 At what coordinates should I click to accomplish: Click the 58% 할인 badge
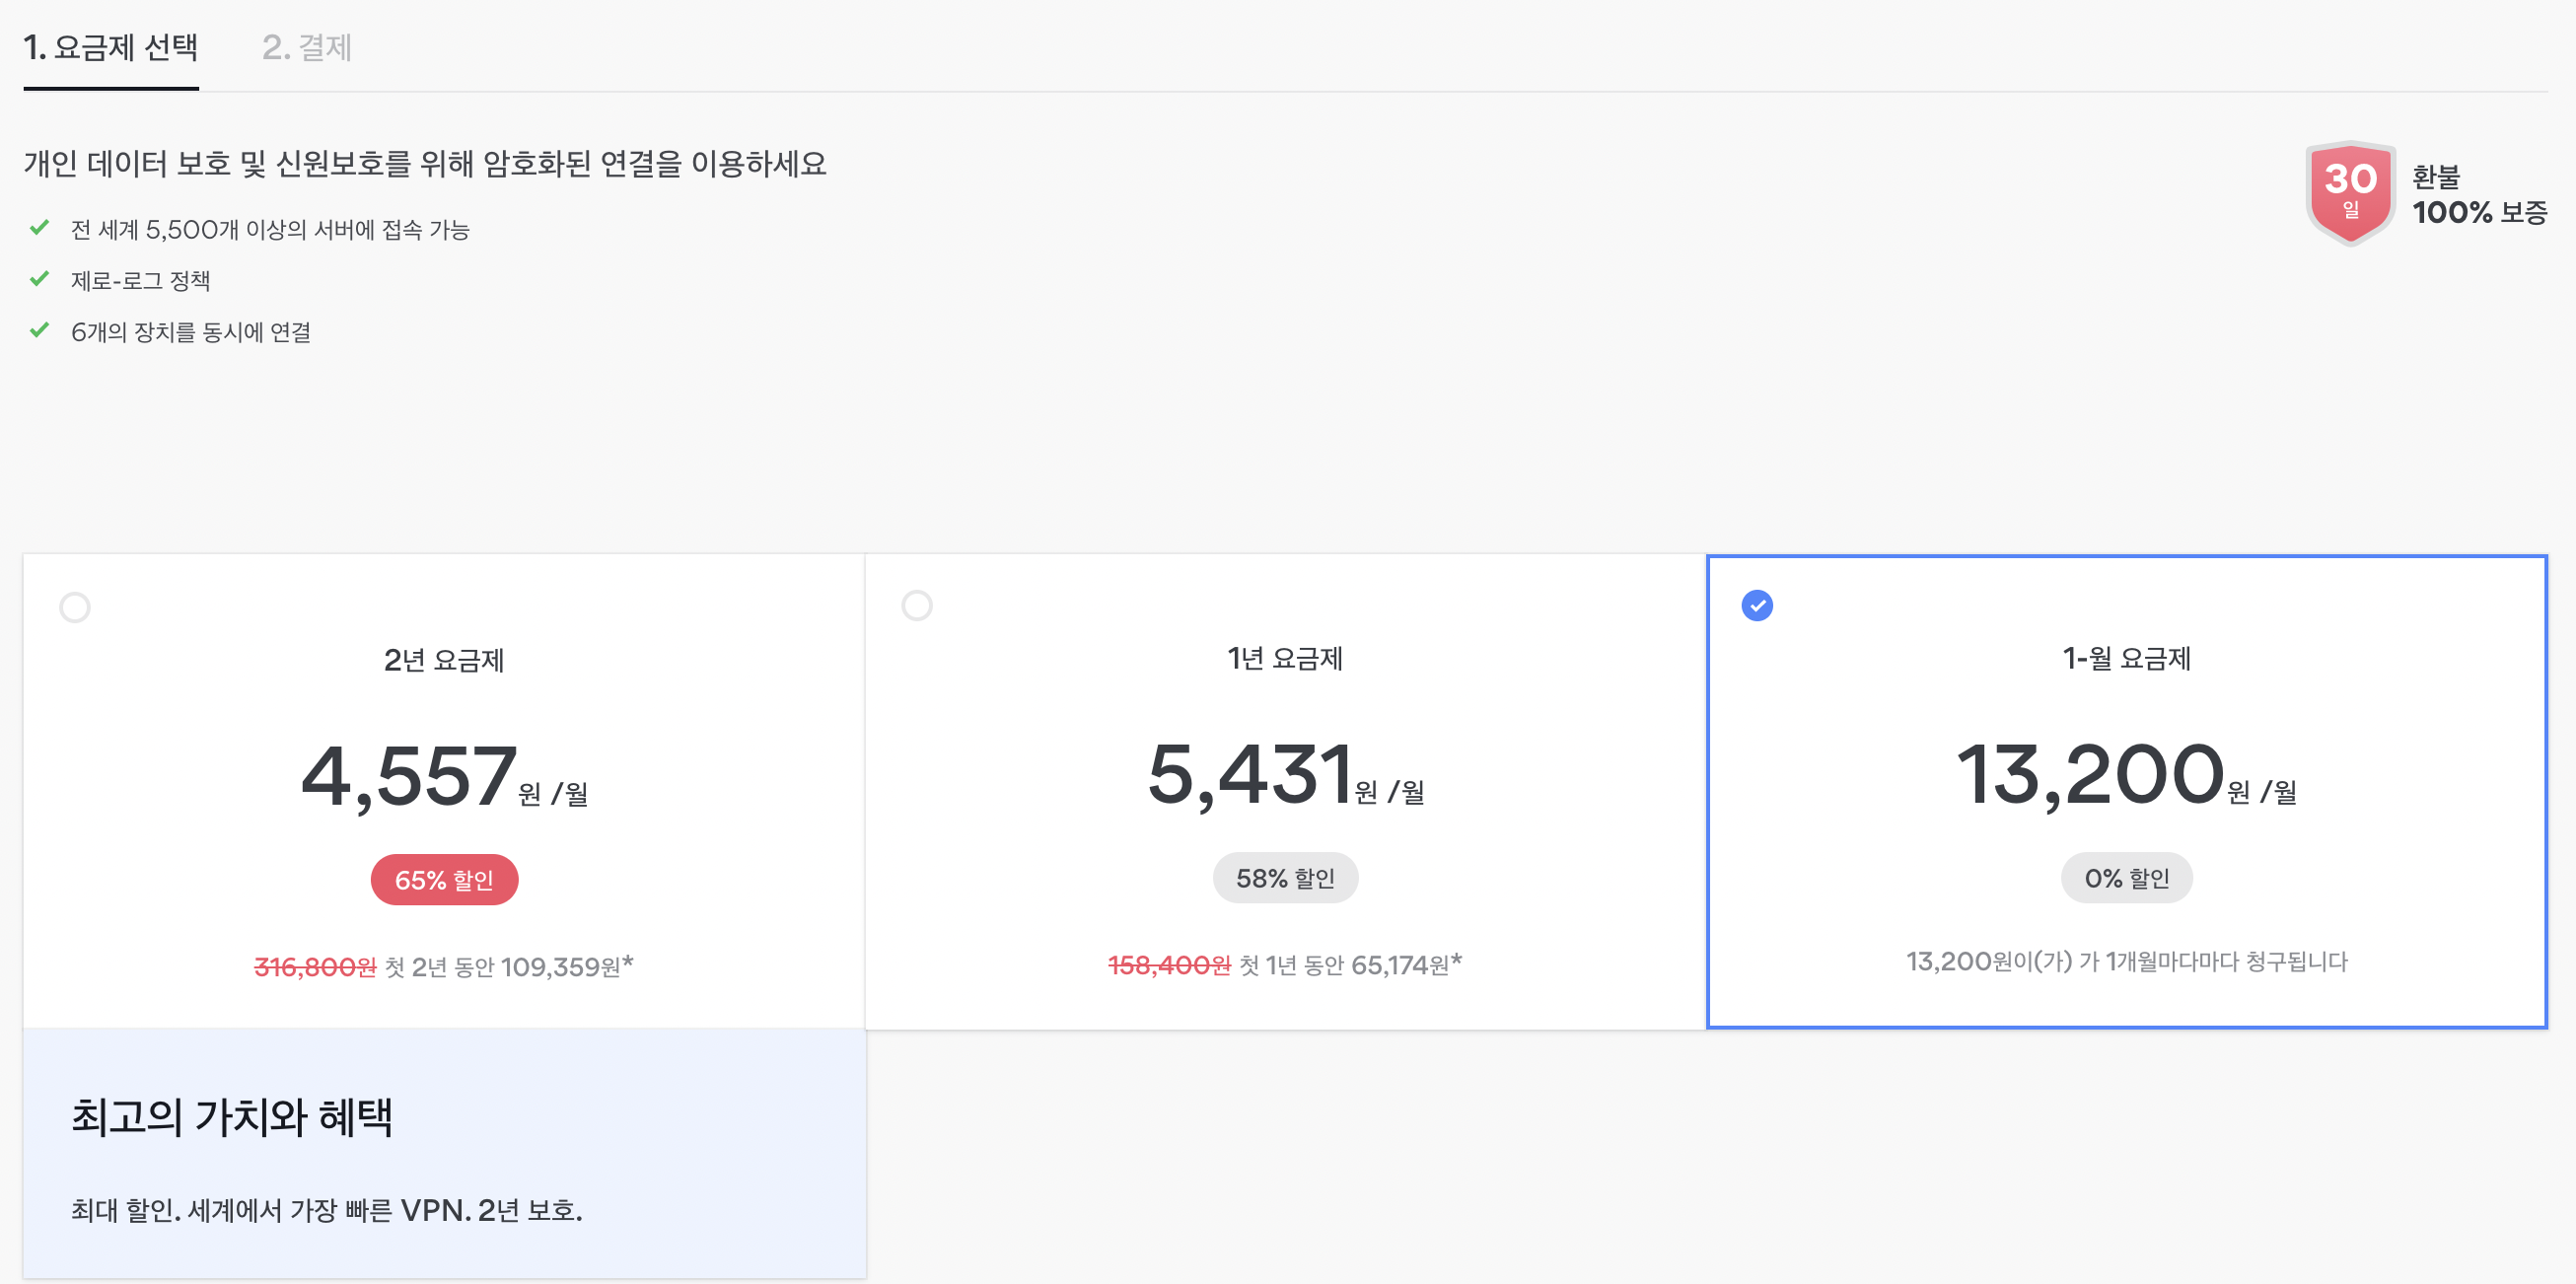tap(1285, 877)
